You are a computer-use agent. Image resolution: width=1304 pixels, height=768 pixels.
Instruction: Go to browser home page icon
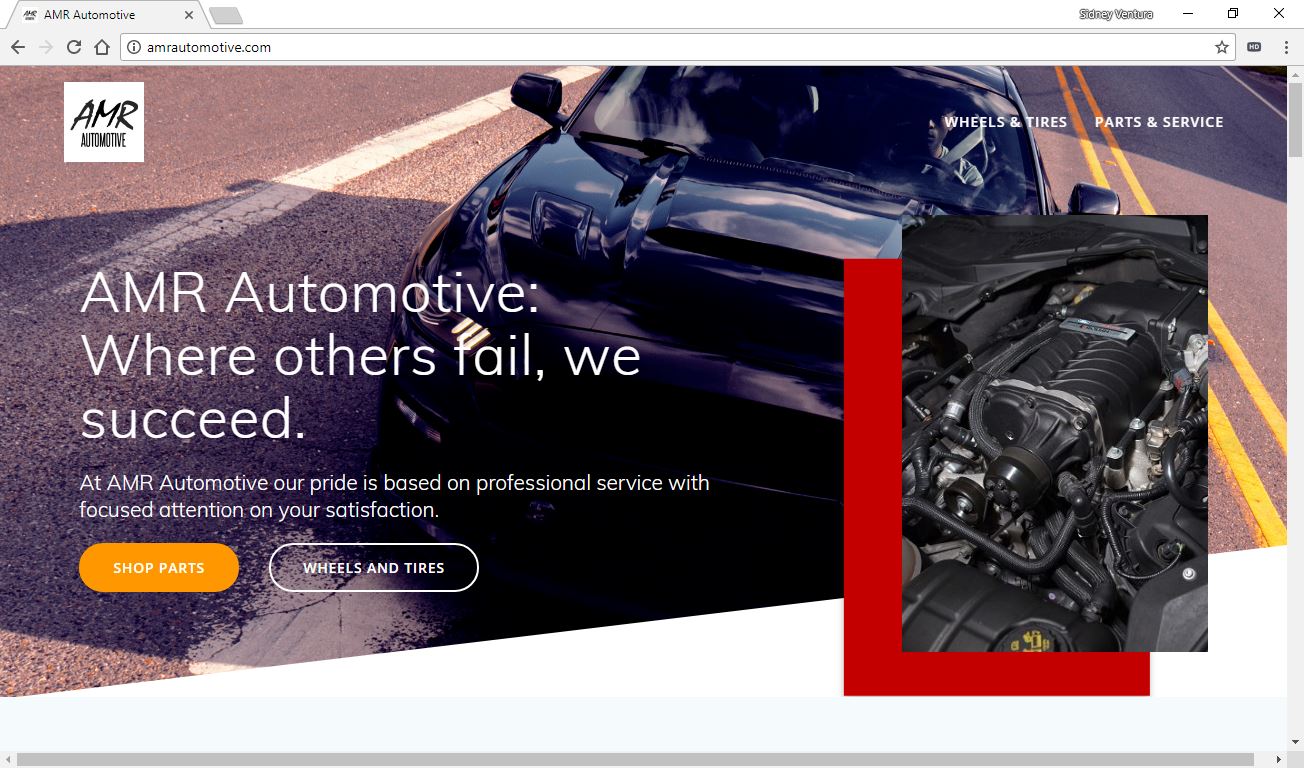pos(102,47)
